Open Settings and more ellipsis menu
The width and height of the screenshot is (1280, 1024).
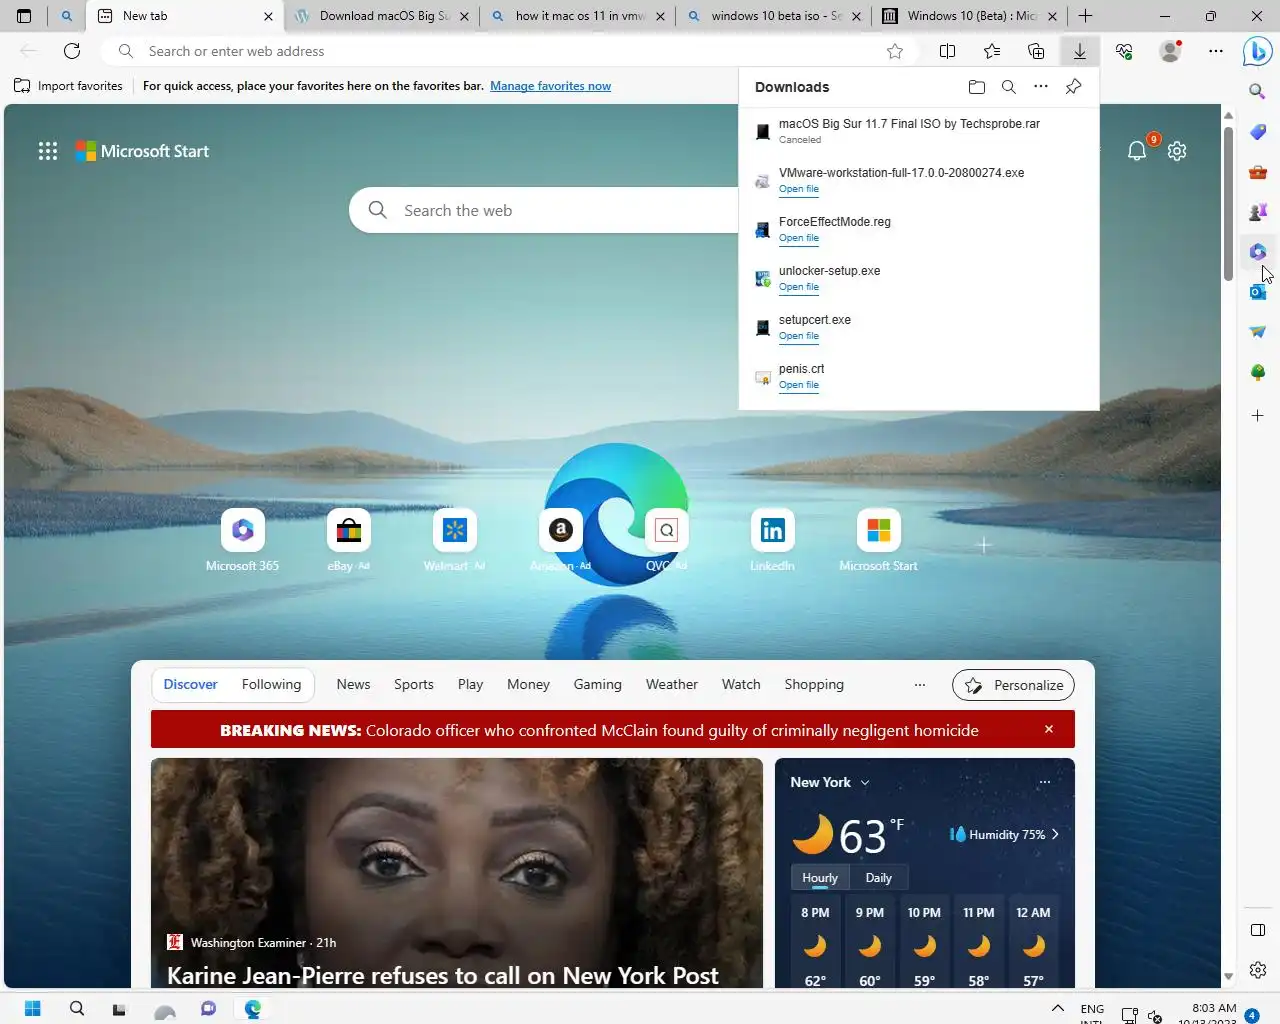pos(1216,51)
